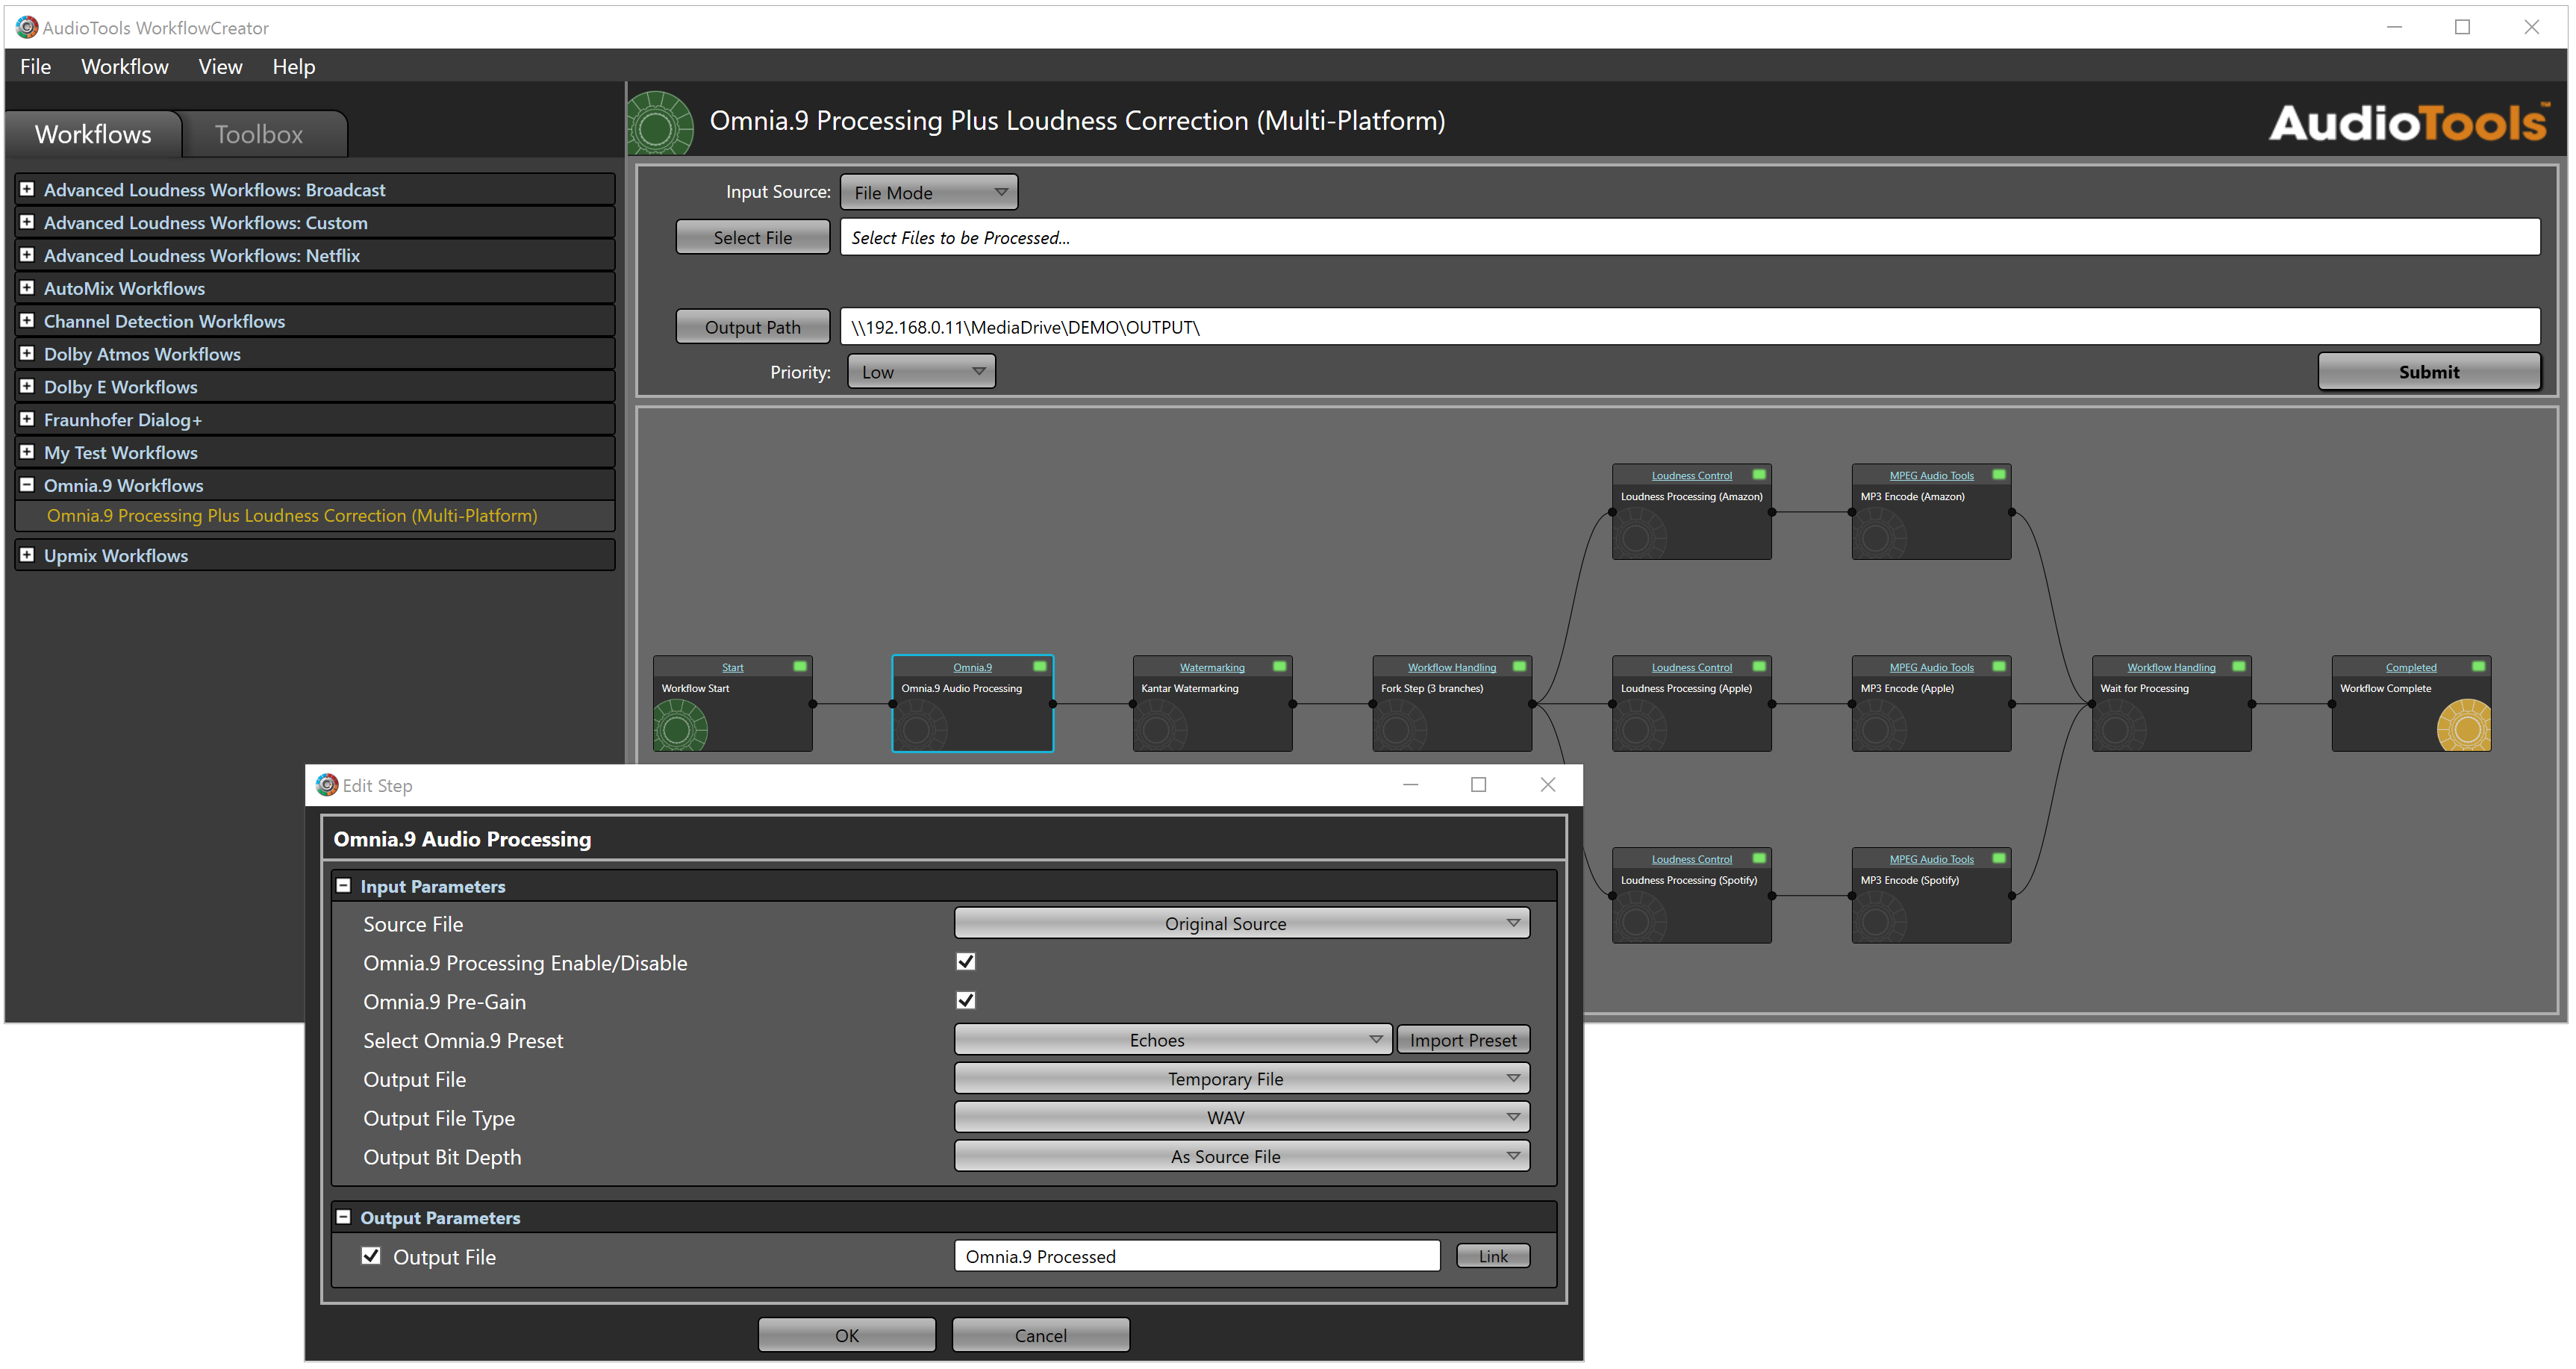Image resolution: width=2576 pixels, height=1369 pixels.
Task: Open the Workflow menu
Action: (125, 66)
